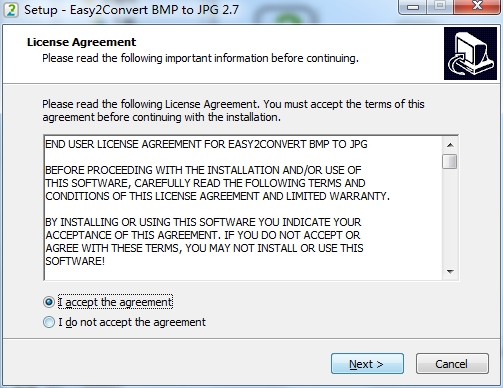Click the disabled maximize button in title bar

pos(440,6)
